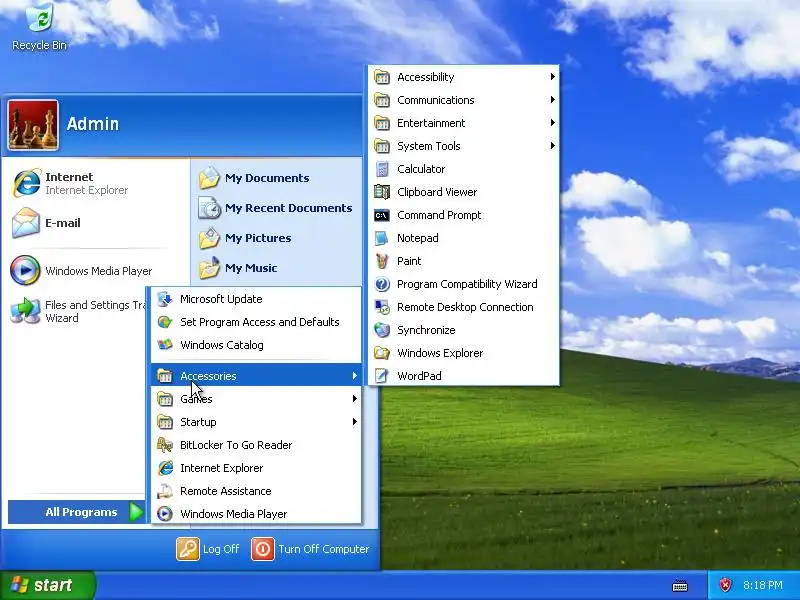Expand the System Tools submenu arrow

pyautogui.click(x=553, y=146)
